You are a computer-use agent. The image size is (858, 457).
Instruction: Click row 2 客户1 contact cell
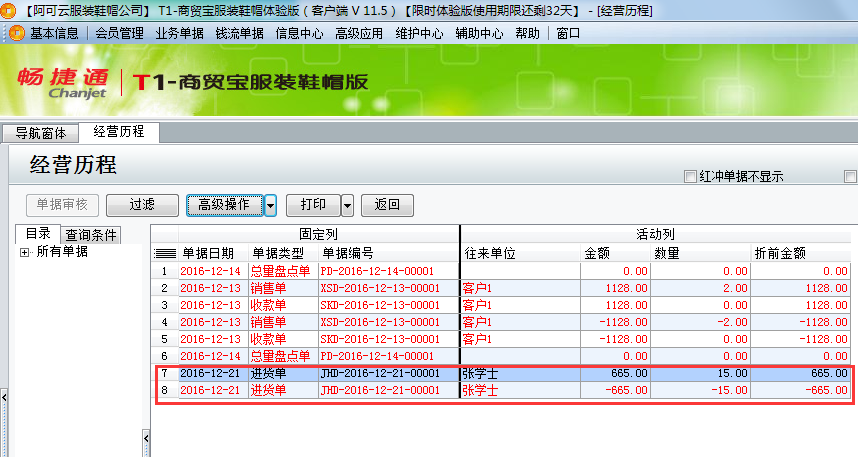click(x=520, y=288)
